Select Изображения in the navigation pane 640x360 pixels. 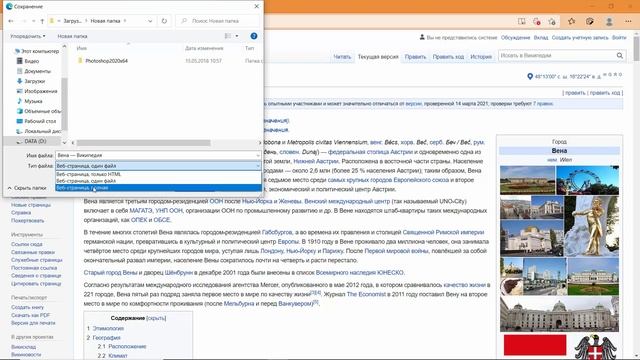(x=40, y=91)
